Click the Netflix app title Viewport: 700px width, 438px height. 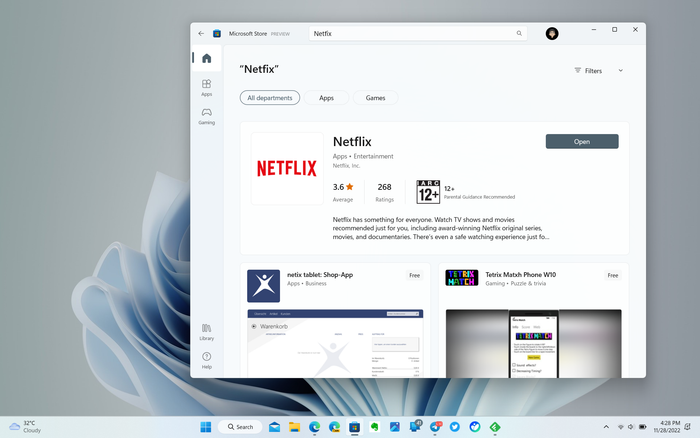pos(352,142)
